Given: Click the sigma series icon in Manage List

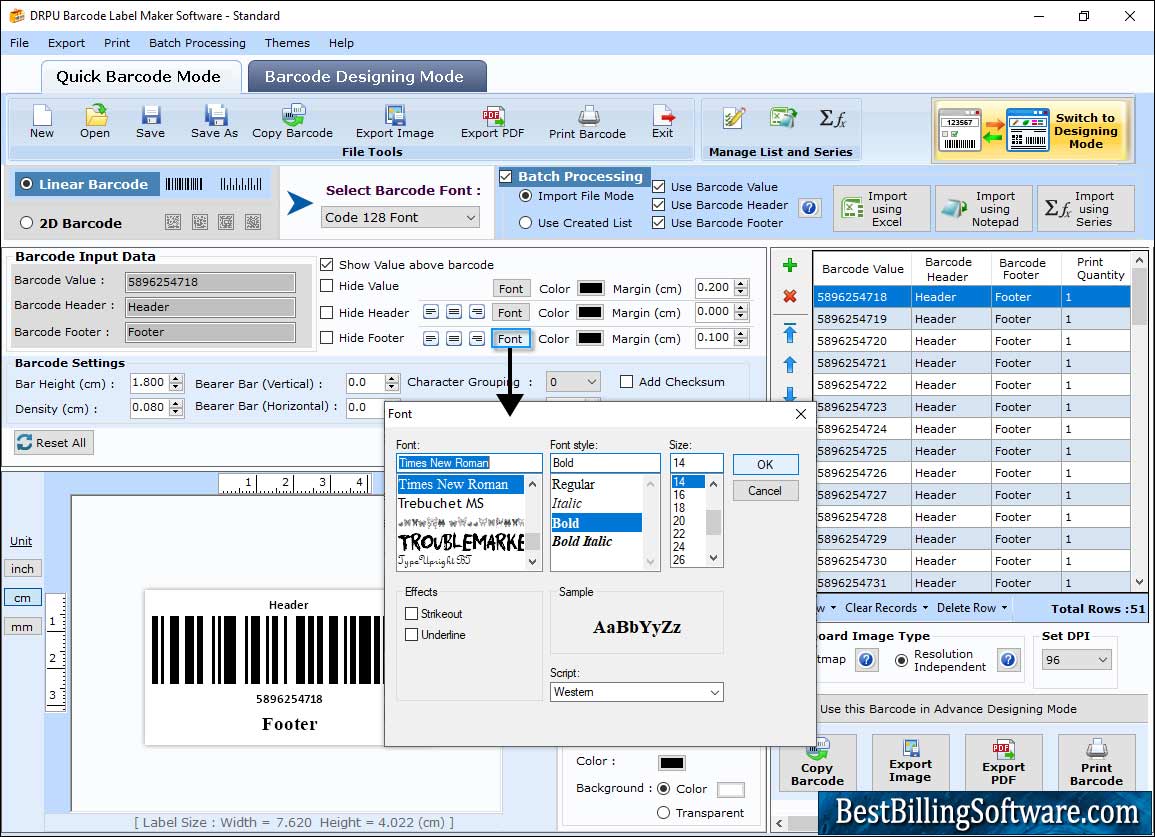Looking at the screenshot, I should (832, 118).
